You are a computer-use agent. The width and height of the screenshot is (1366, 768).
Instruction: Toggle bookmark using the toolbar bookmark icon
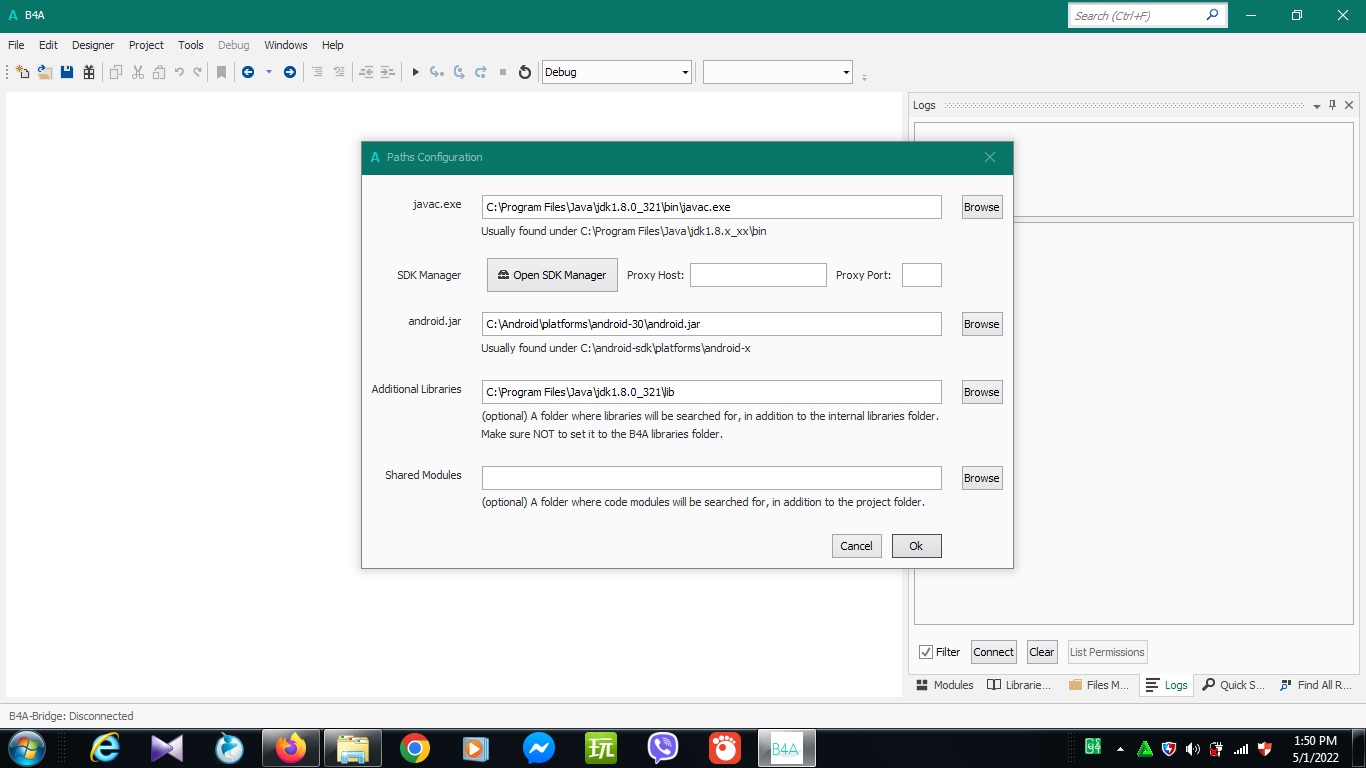[222, 72]
